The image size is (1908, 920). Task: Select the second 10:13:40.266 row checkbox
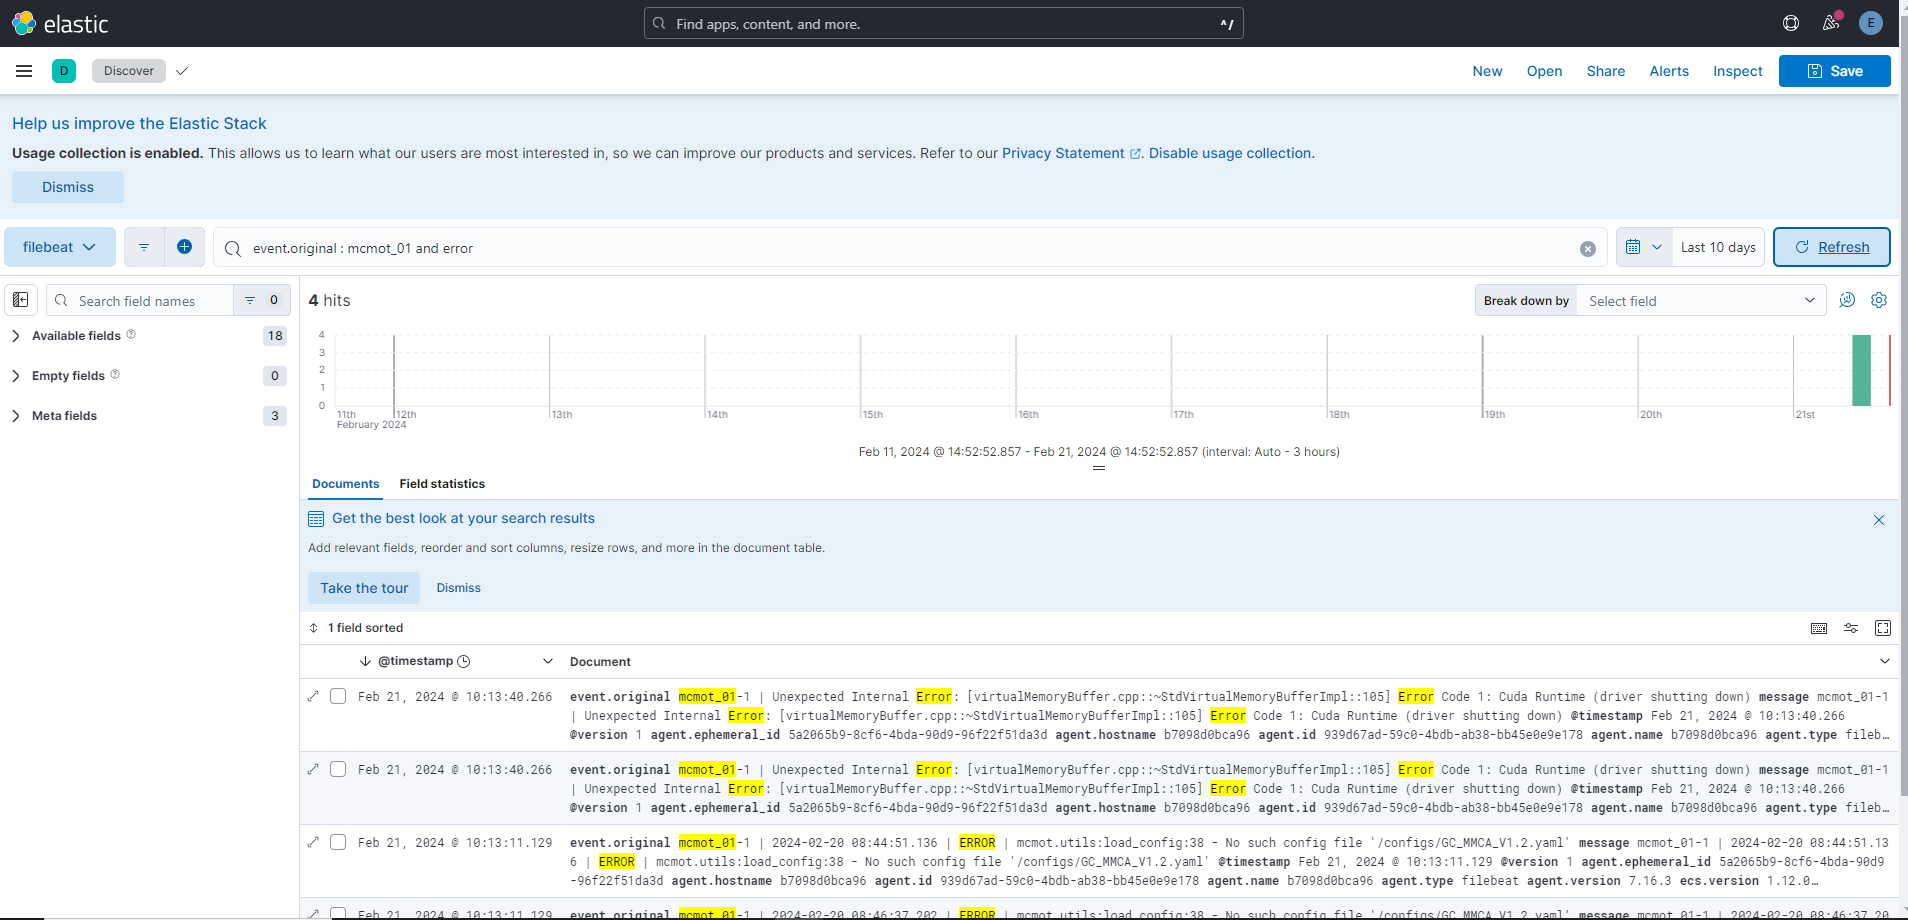[338, 769]
